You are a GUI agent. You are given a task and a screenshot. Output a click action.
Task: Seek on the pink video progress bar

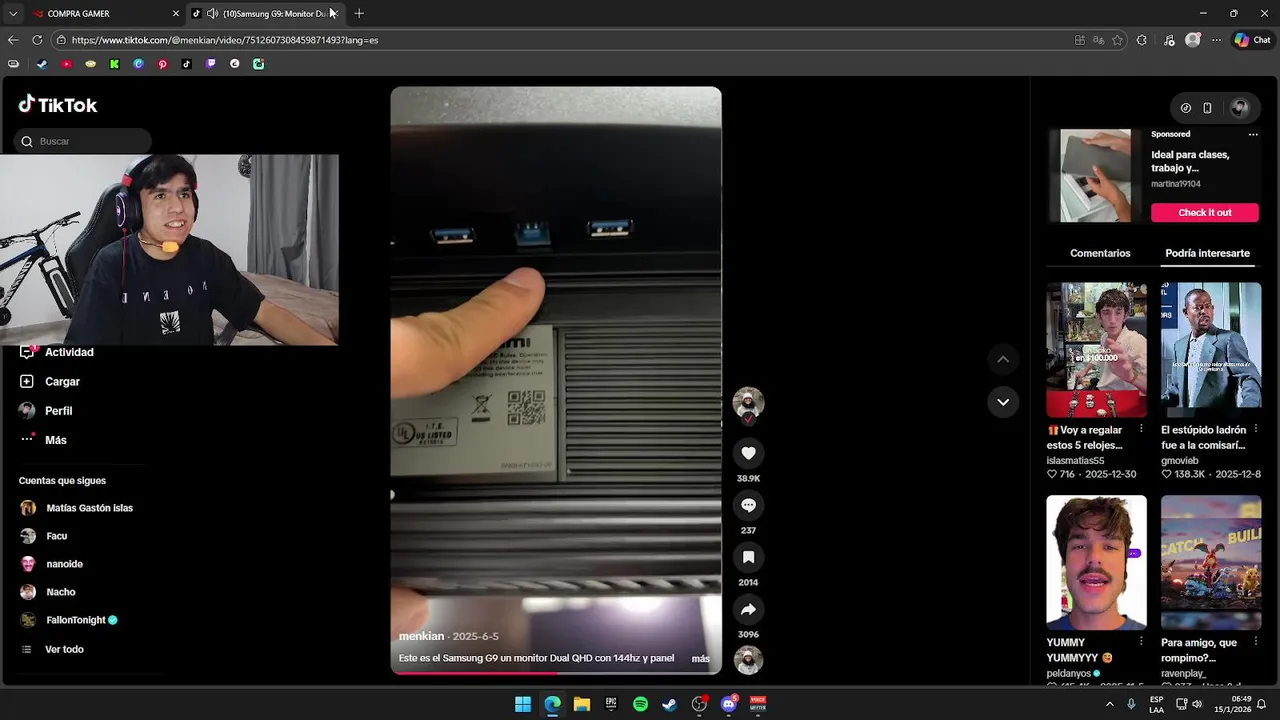pyautogui.click(x=555, y=672)
